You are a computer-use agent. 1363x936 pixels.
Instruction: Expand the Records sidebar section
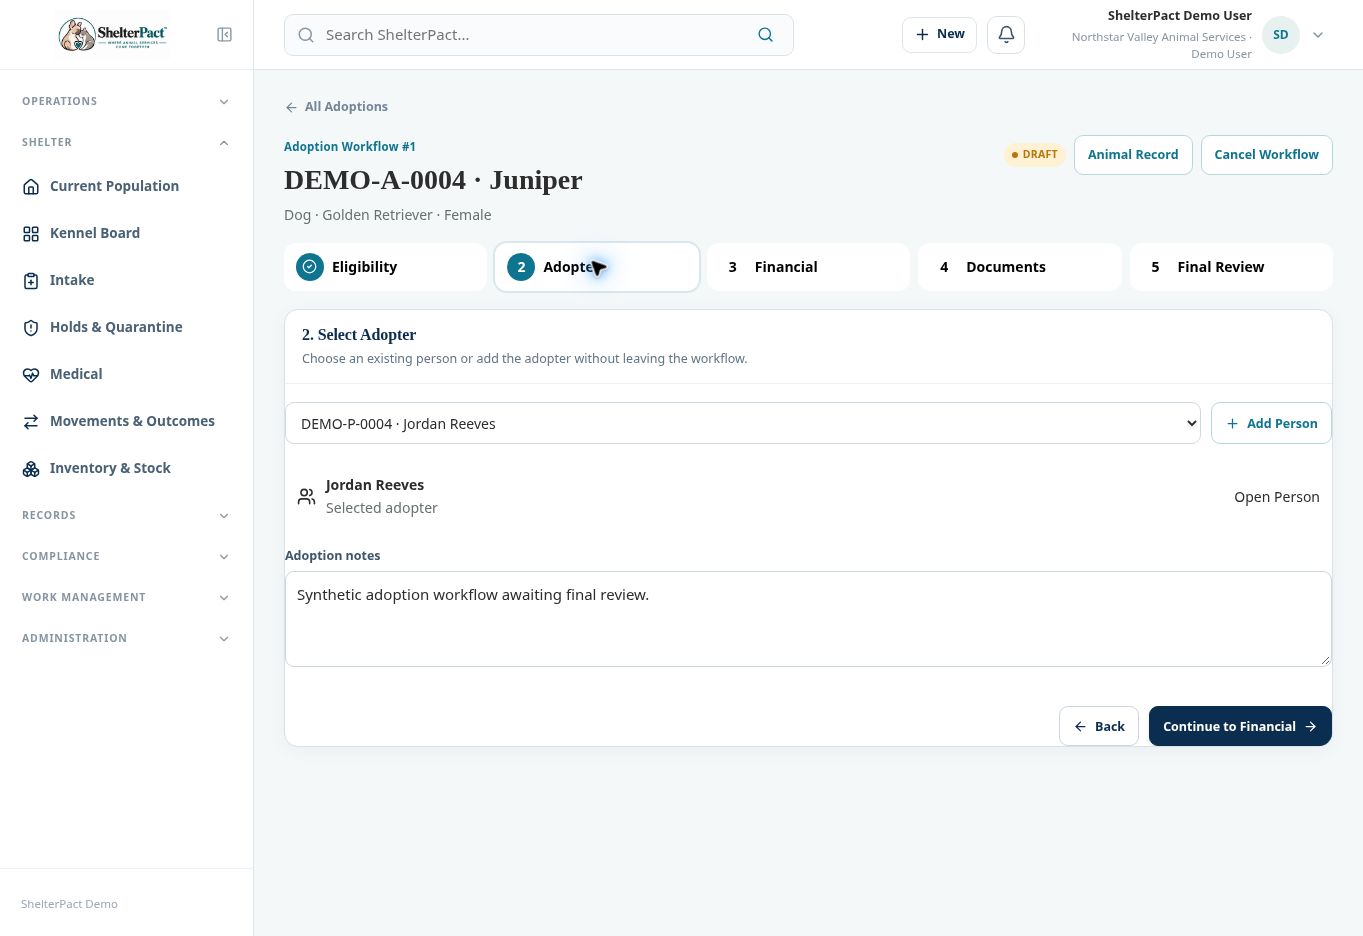coord(126,515)
